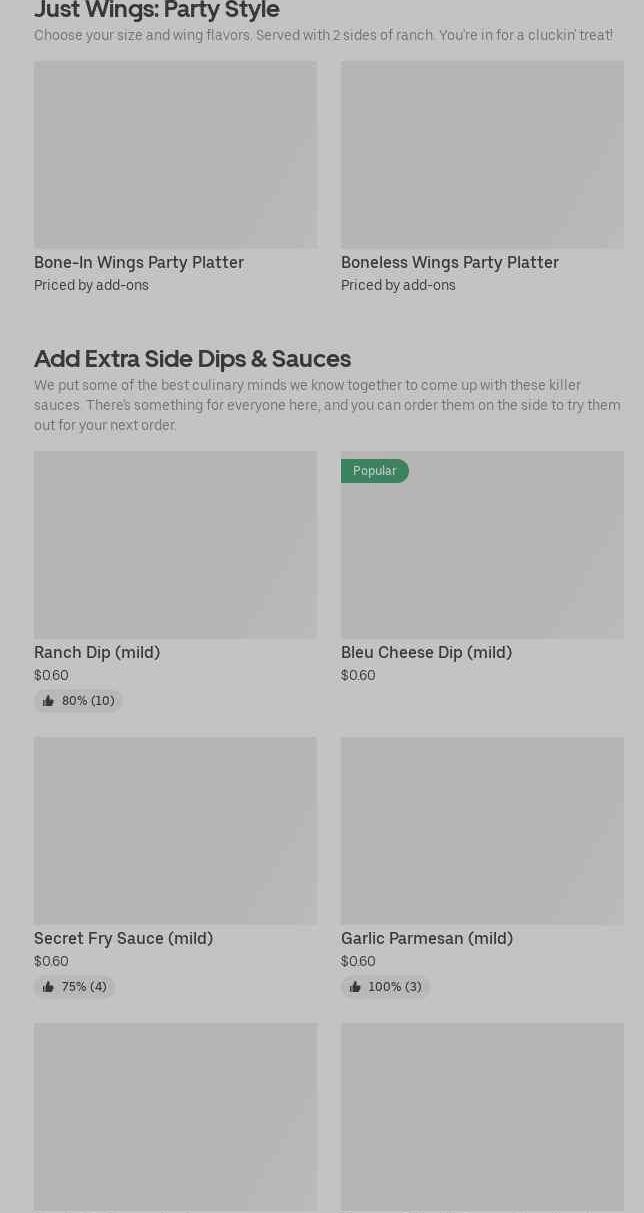Choose Ranch Dip (mild) item name

tap(97, 652)
